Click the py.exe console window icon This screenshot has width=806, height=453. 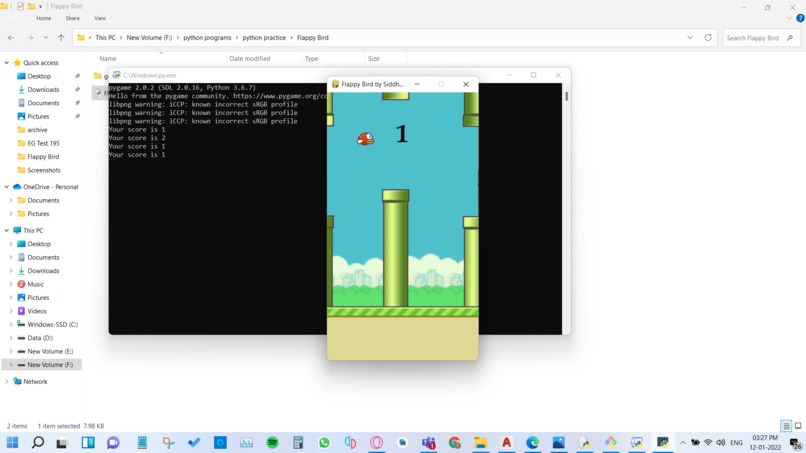pos(116,75)
